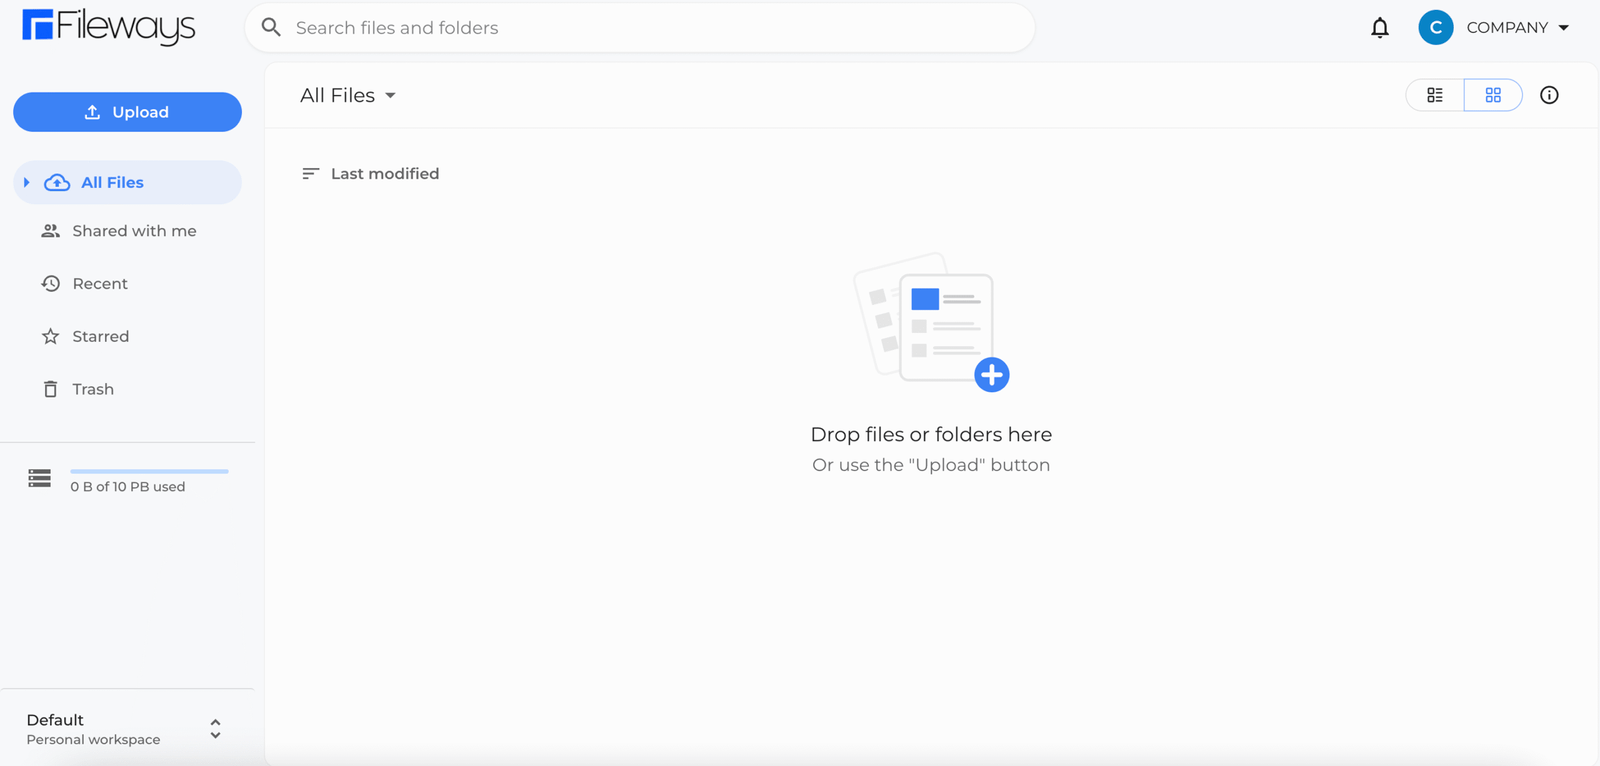Open the Starred section
This screenshot has height=766, width=1600.
click(x=100, y=337)
